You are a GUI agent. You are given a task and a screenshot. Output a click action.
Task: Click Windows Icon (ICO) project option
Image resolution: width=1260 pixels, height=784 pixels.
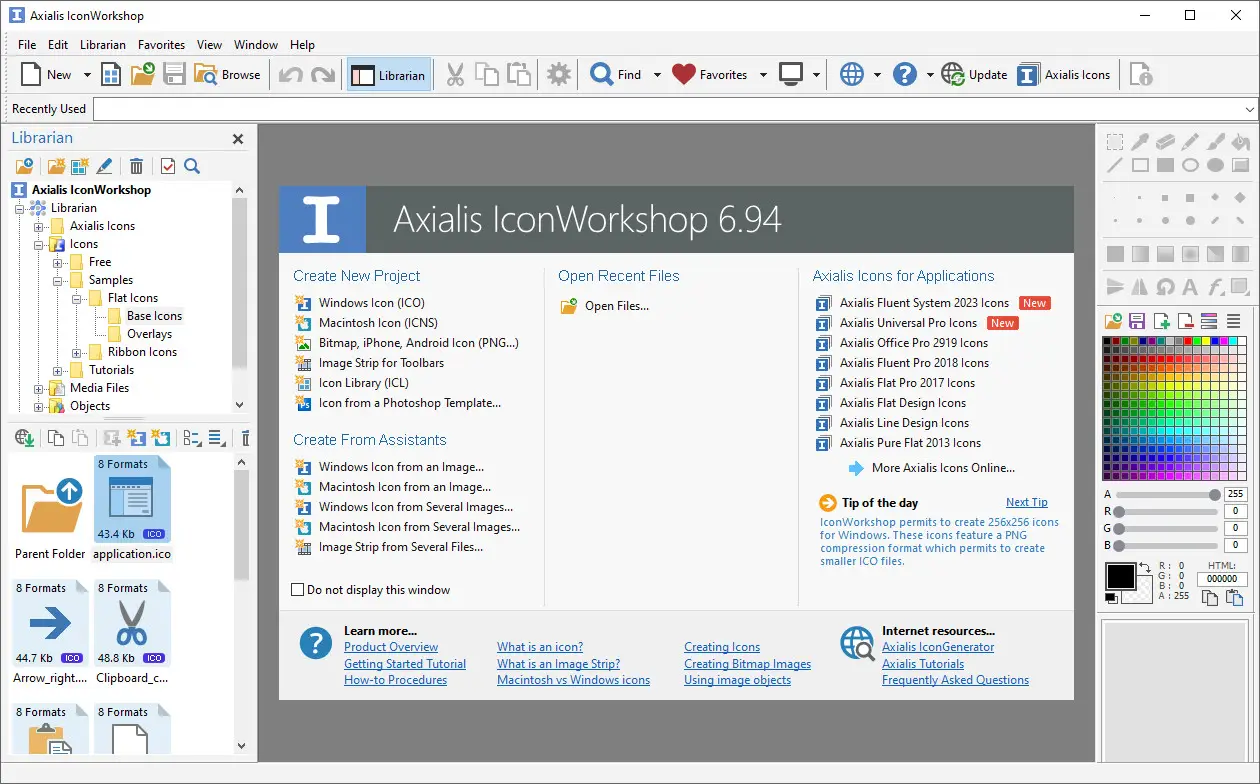click(371, 303)
